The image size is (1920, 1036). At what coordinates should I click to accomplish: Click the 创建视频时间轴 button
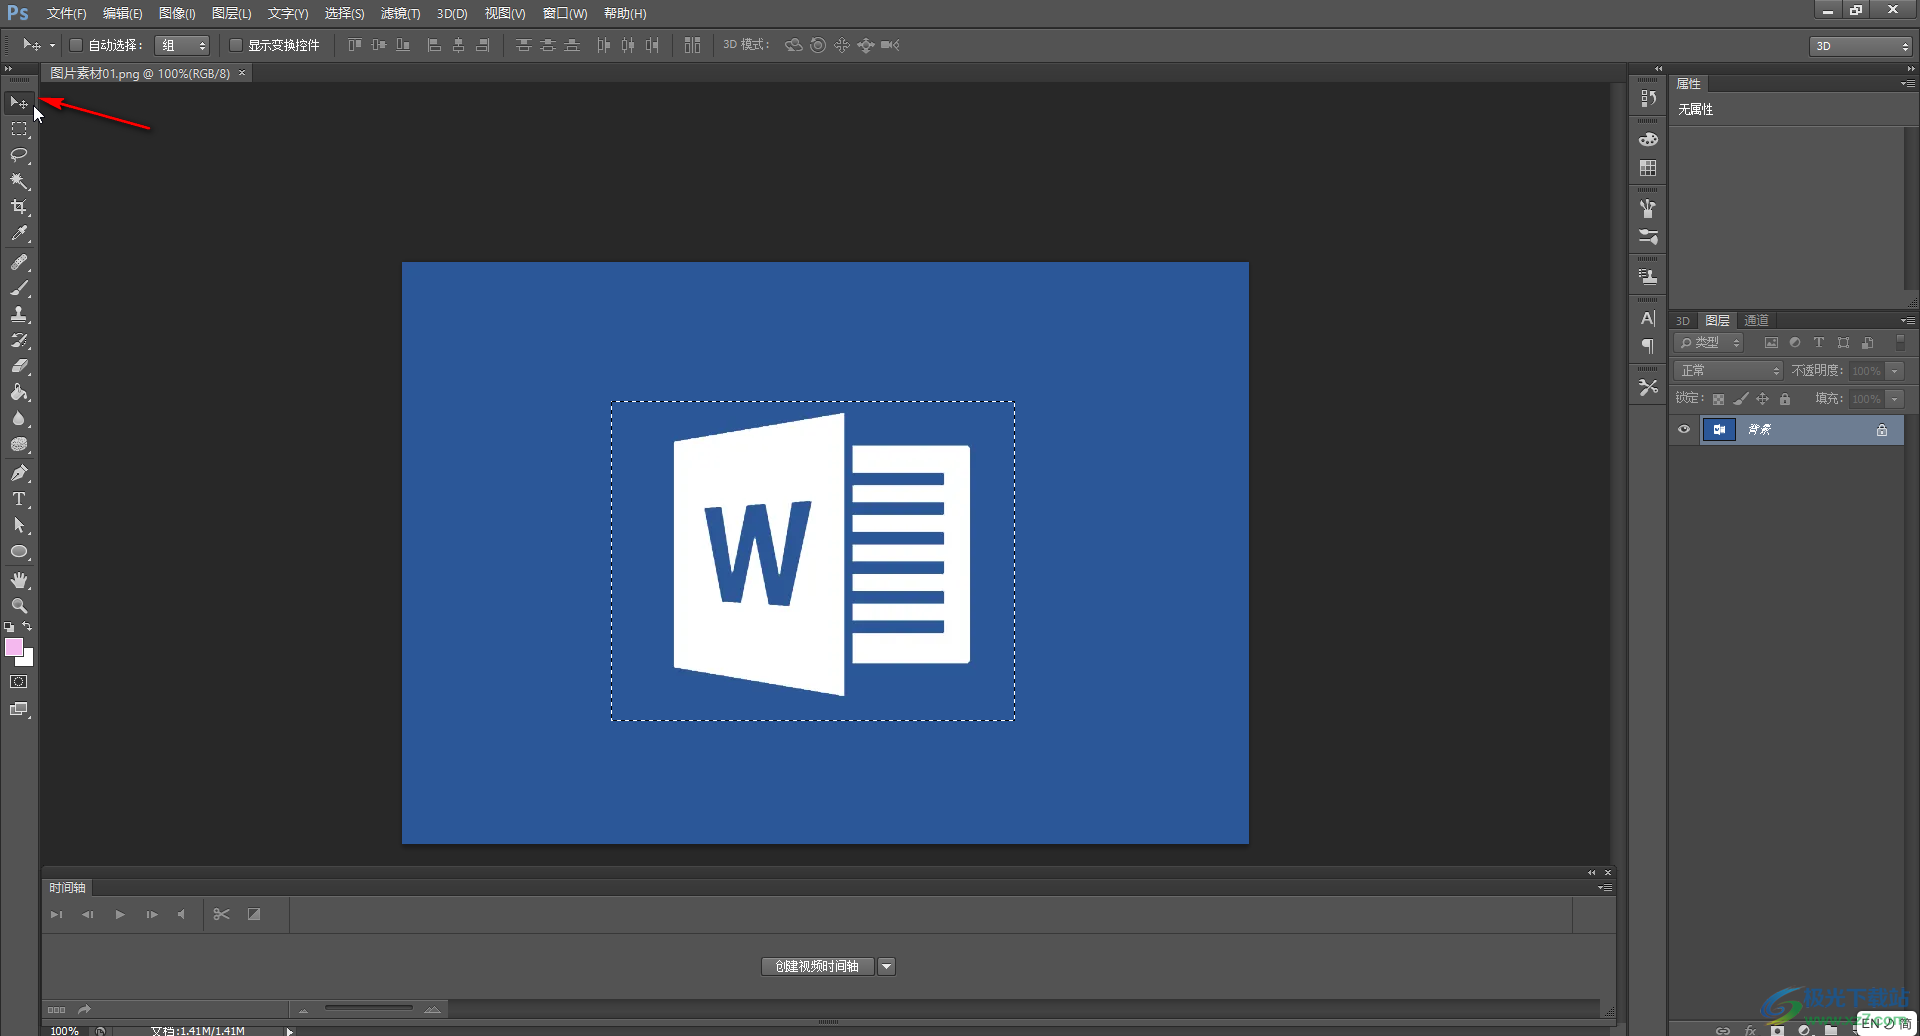click(817, 966)
